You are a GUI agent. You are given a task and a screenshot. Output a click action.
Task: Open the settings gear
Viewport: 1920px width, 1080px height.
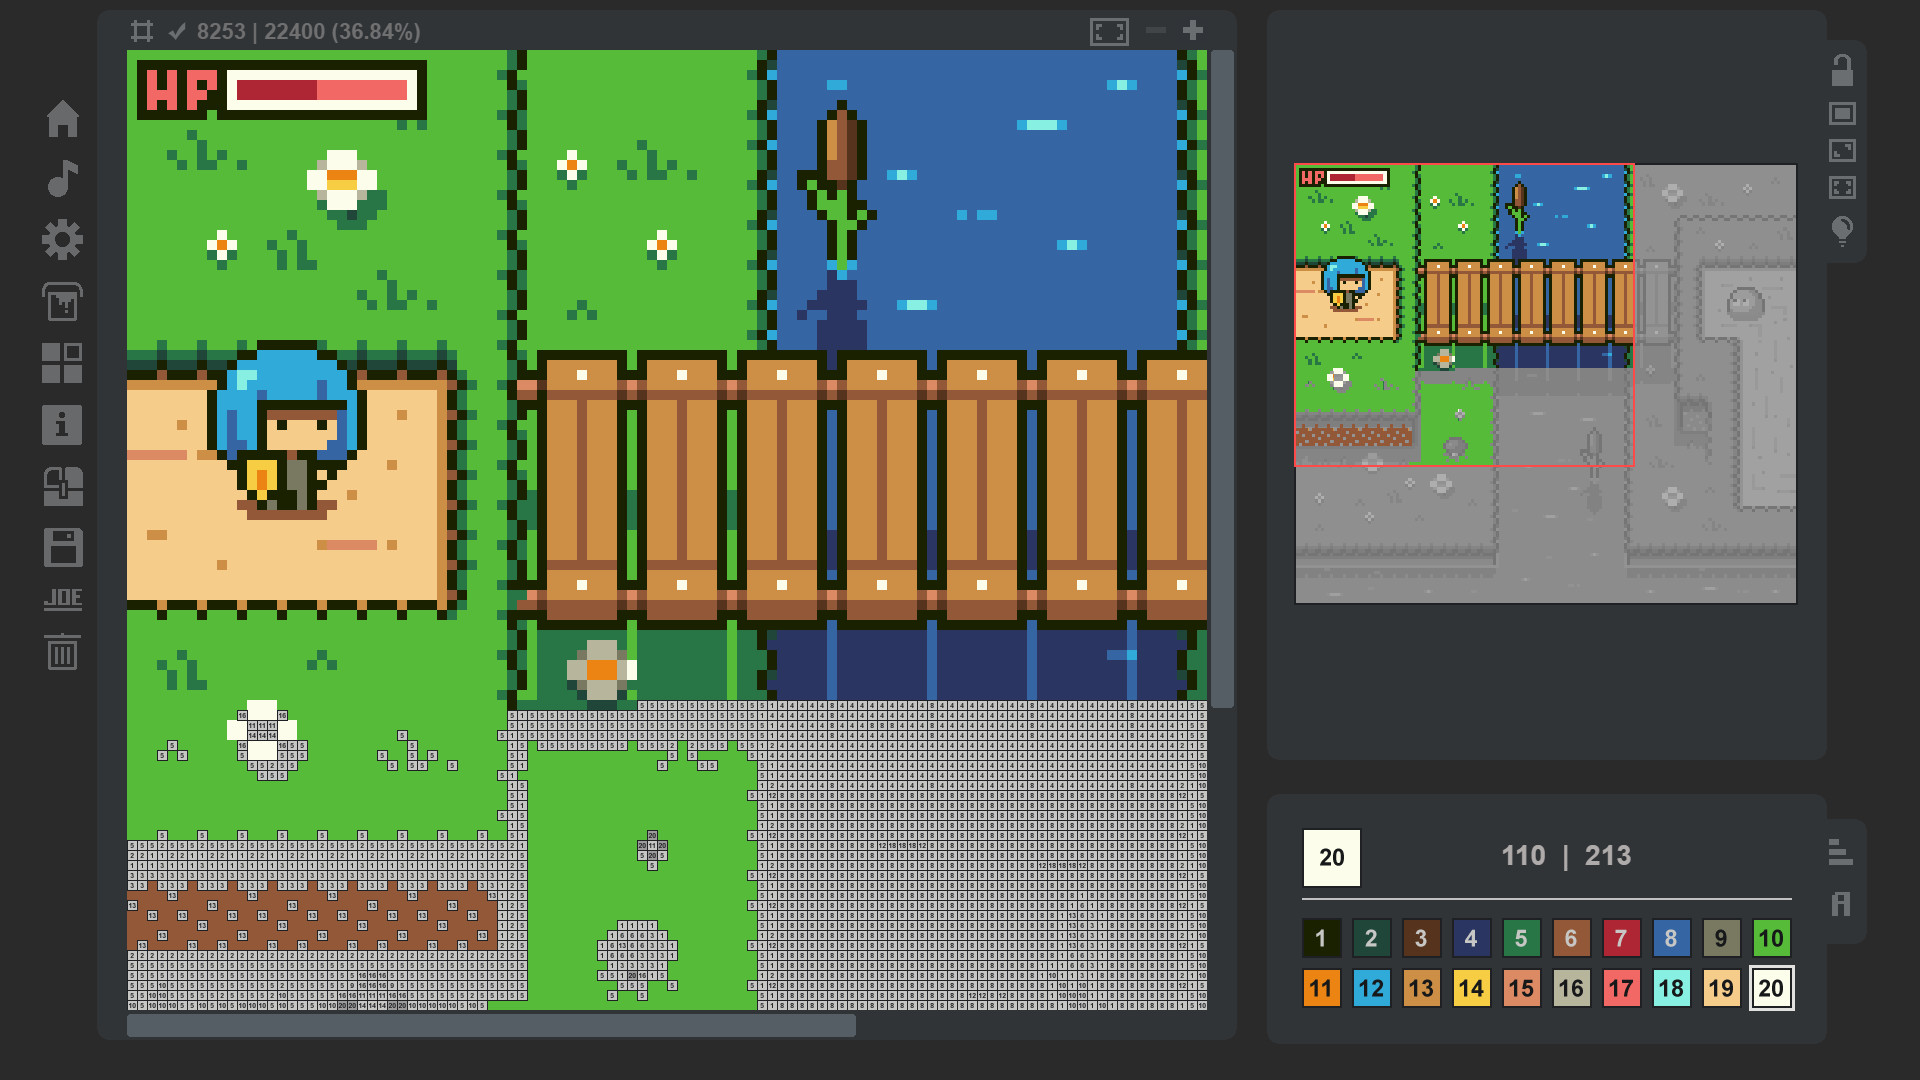point(64,239)
